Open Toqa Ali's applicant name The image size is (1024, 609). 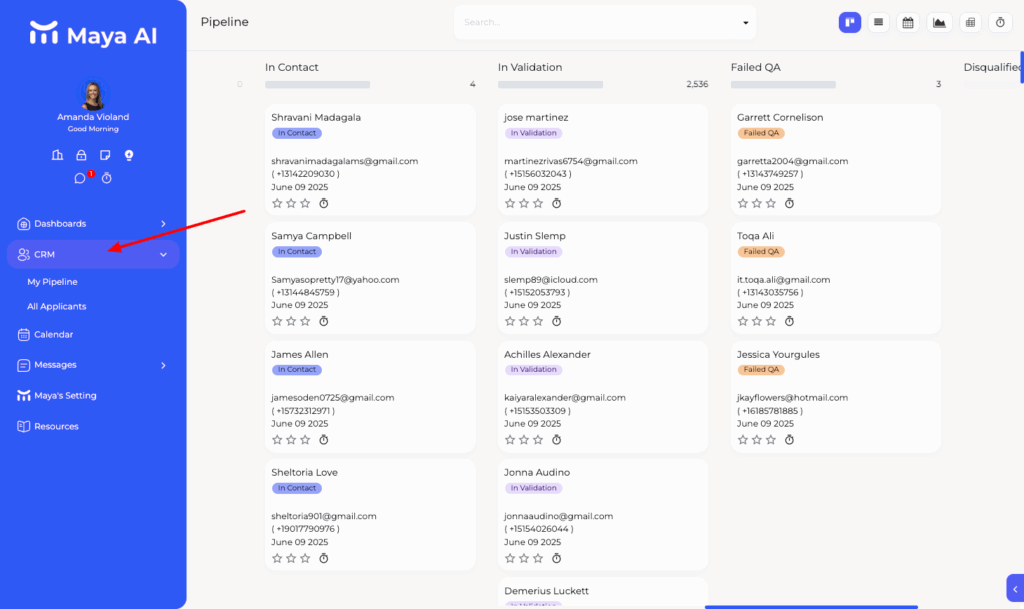point(756,236)
